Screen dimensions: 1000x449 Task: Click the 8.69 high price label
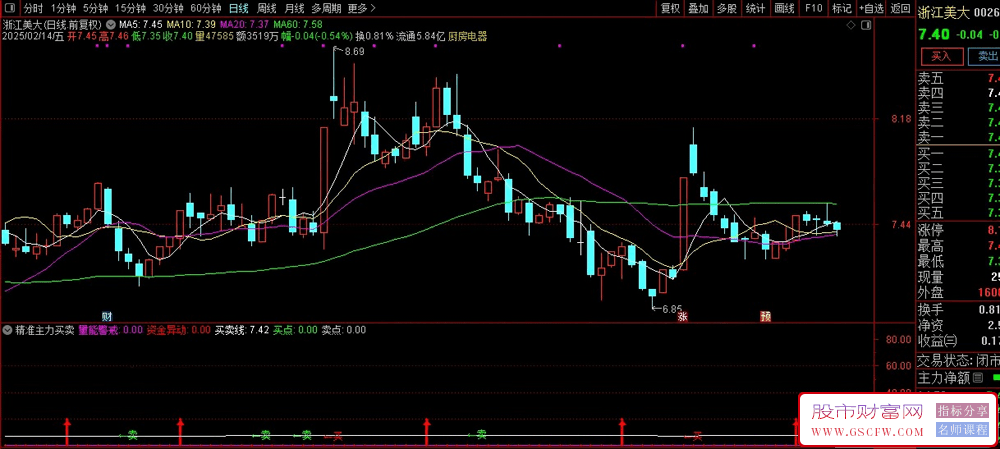354,52
